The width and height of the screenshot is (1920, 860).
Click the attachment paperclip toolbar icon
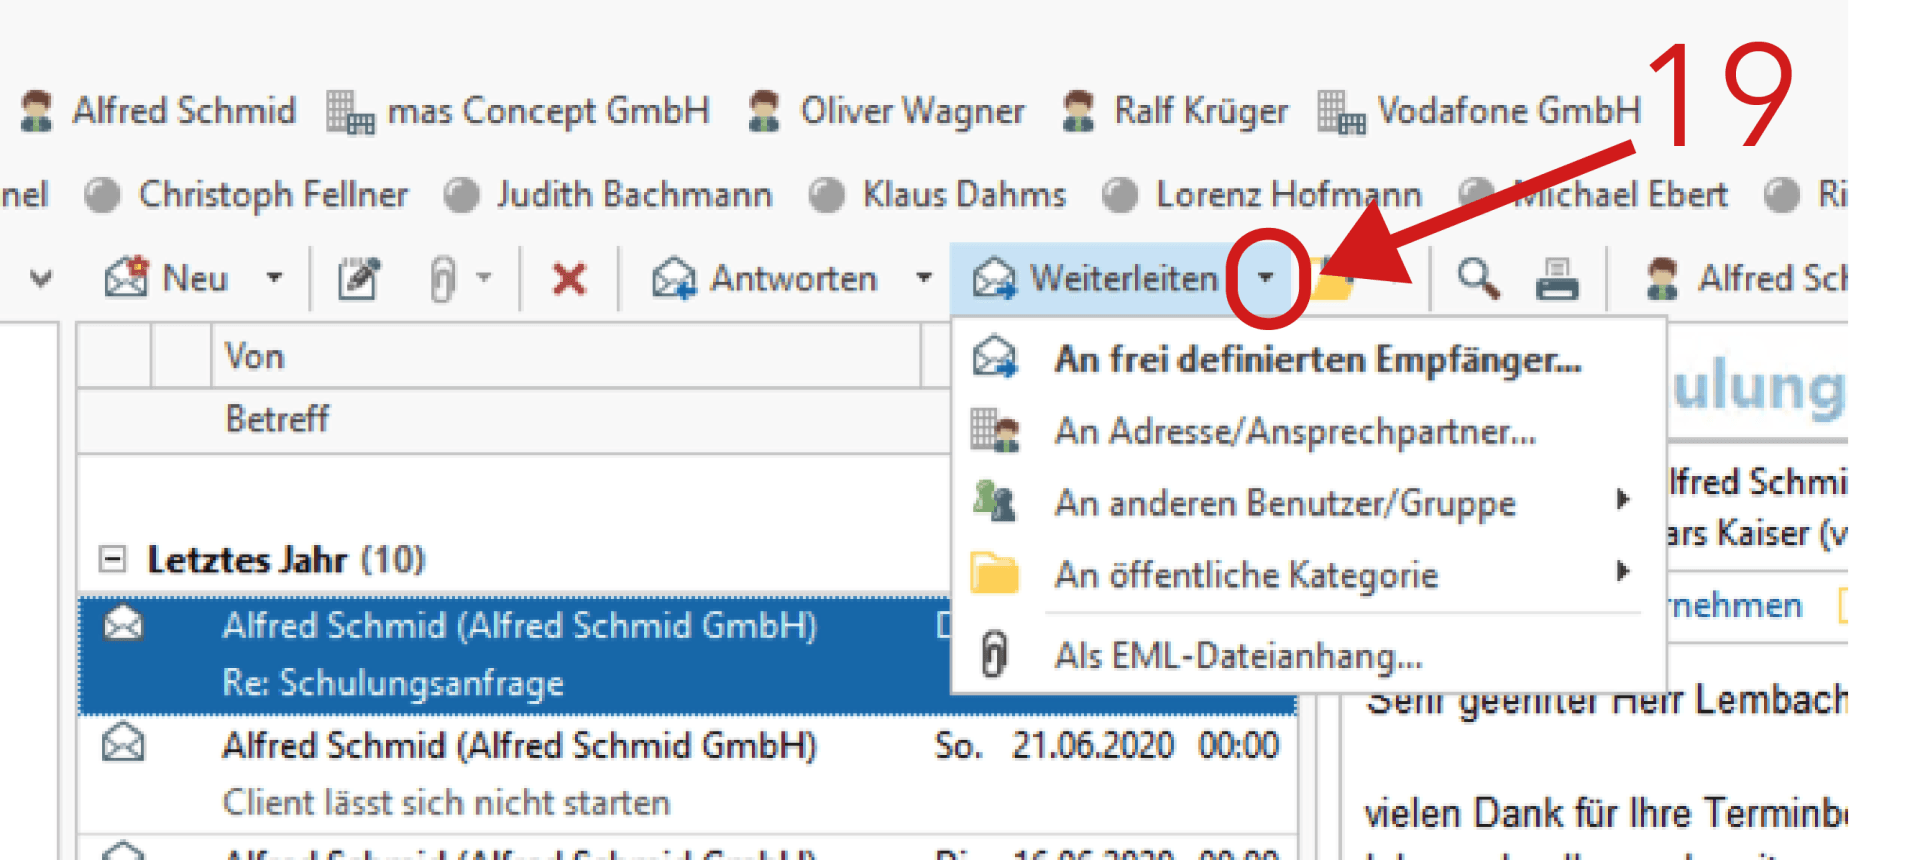point(443,278)
